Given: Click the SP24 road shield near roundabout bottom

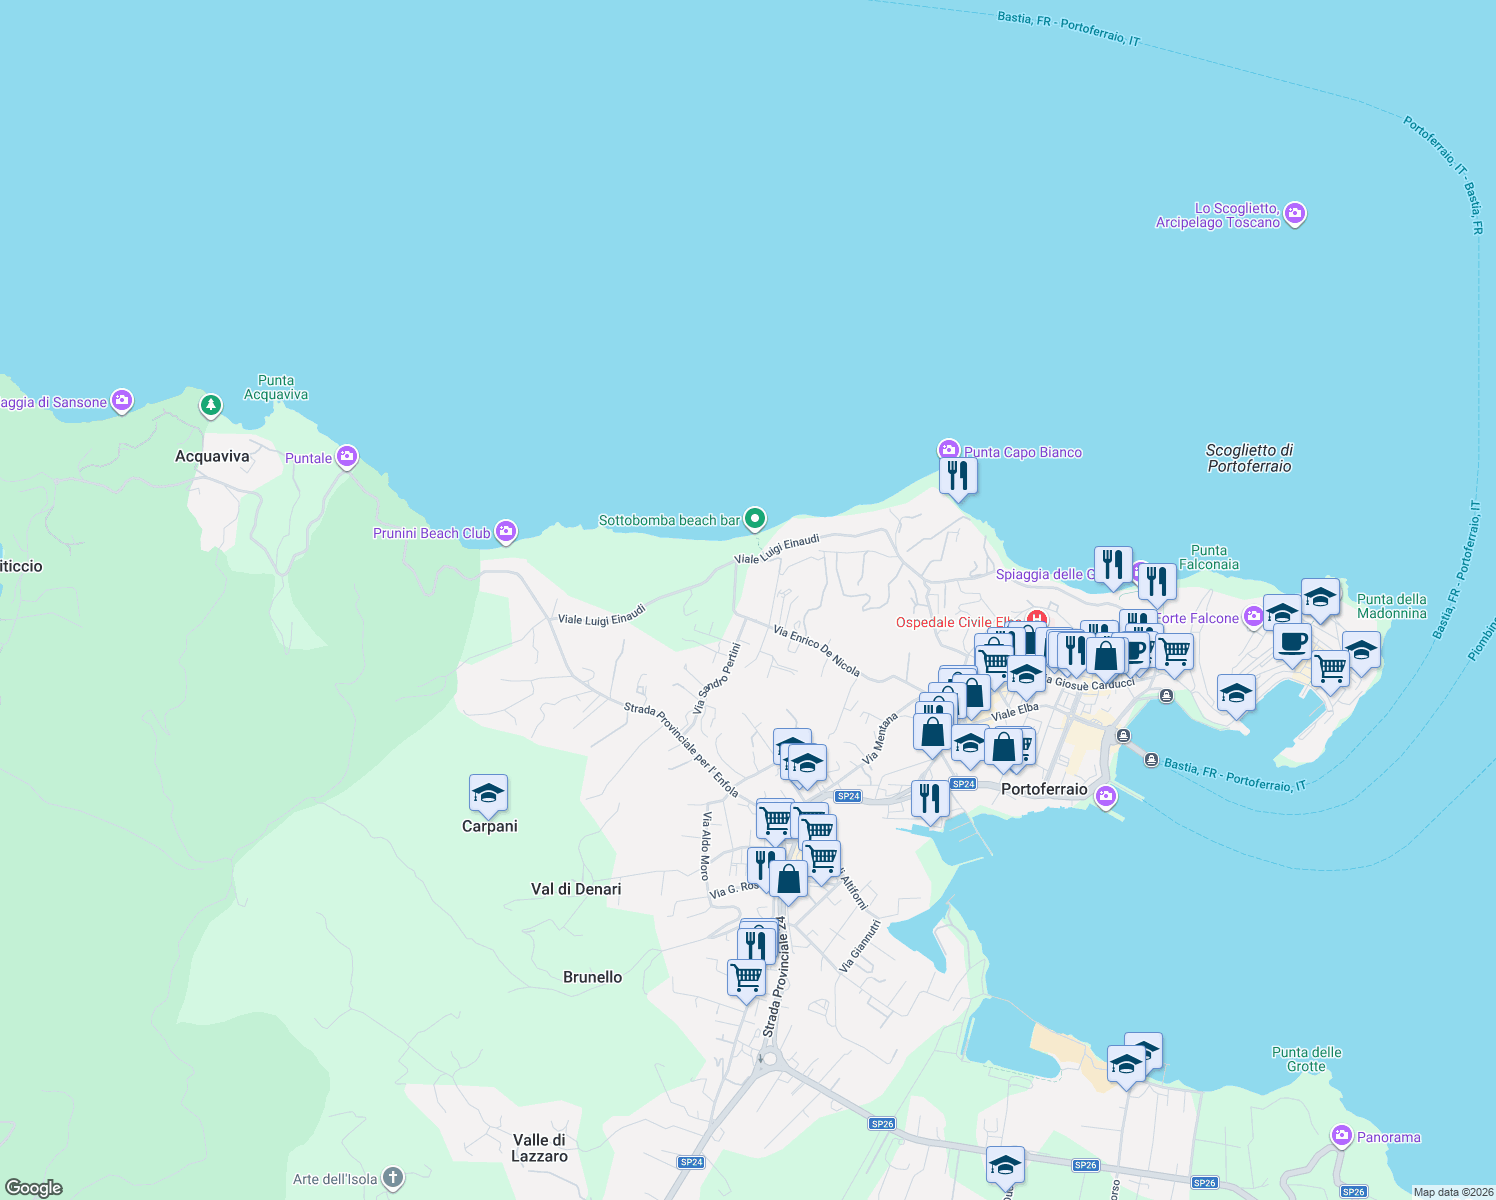Looking at the screenshot, I should [691, 1162].
